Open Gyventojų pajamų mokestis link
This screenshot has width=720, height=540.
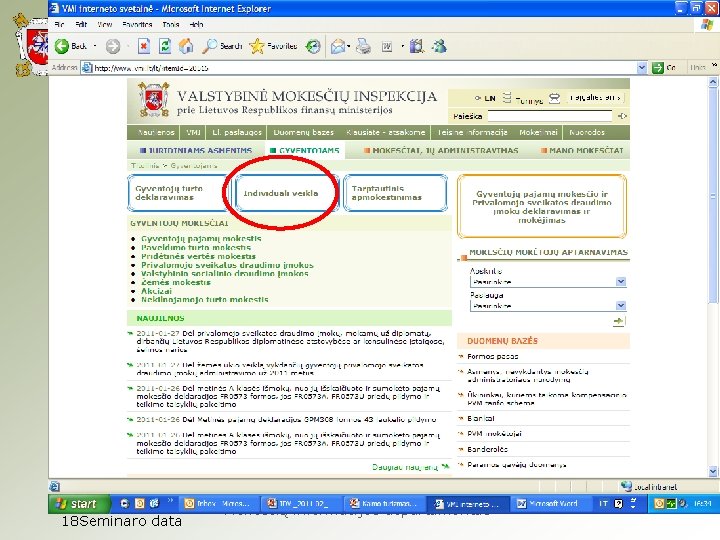click(201, 238)
